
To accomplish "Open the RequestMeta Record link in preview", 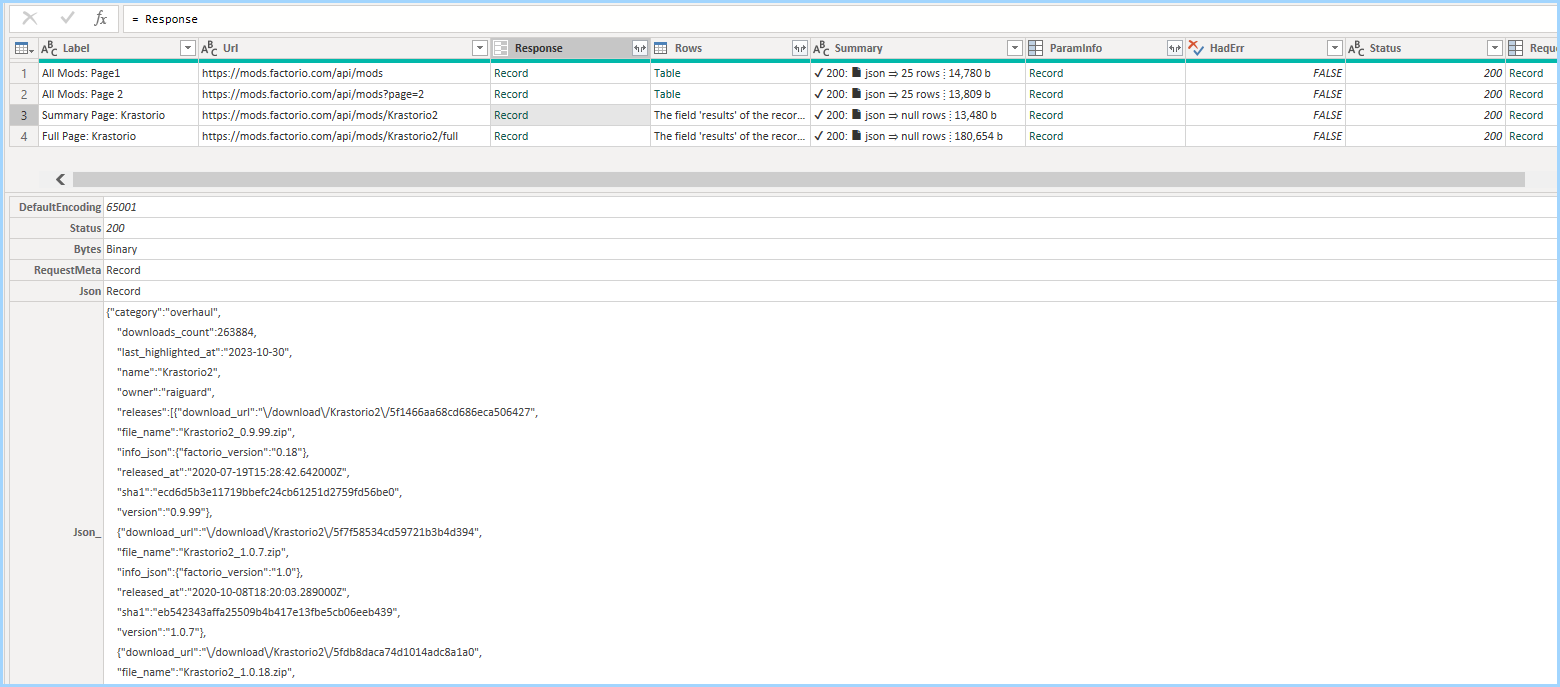I will coord(123,270).
